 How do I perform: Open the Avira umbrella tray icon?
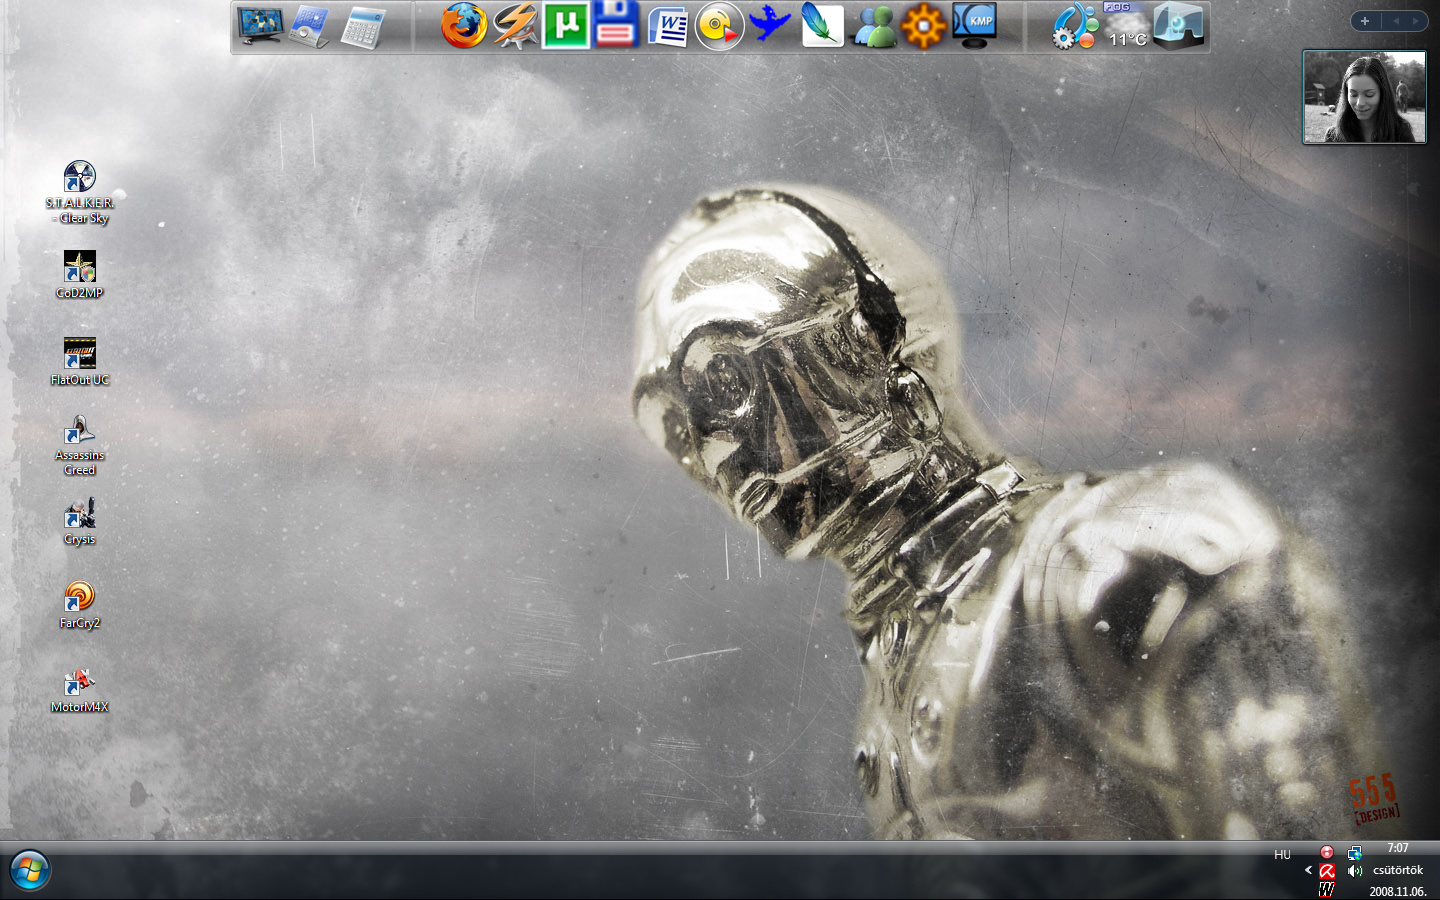pyautogui.click(x=1327, y=871)
